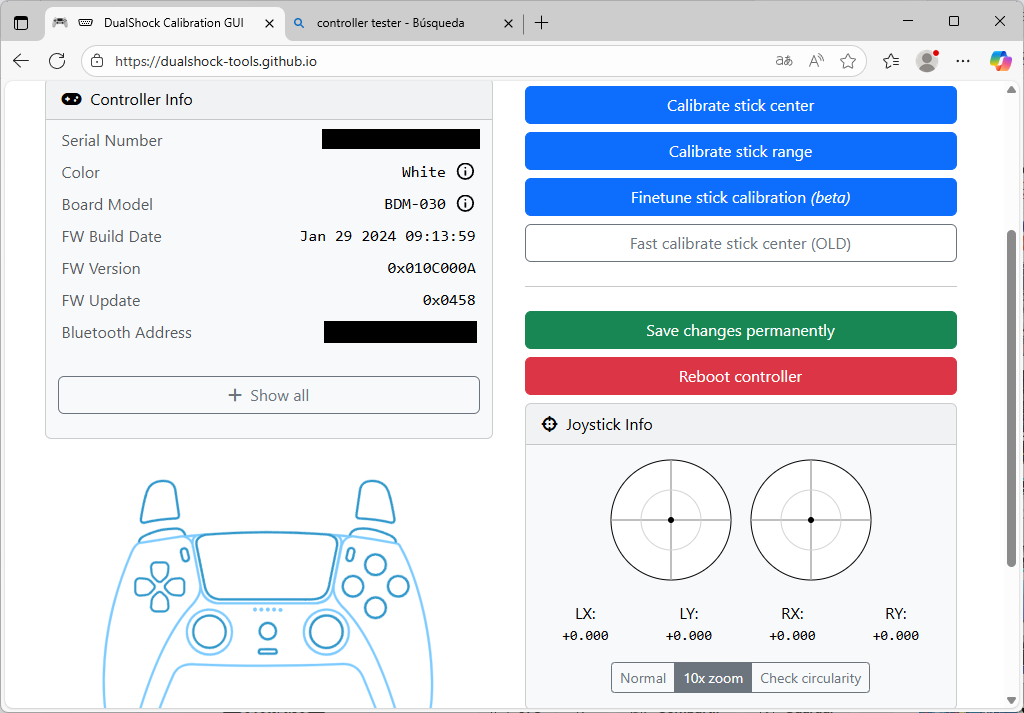Click the FW Version value 0x010C000A
This screenshot has height=713, width=1024.
[x=431, y=268]
